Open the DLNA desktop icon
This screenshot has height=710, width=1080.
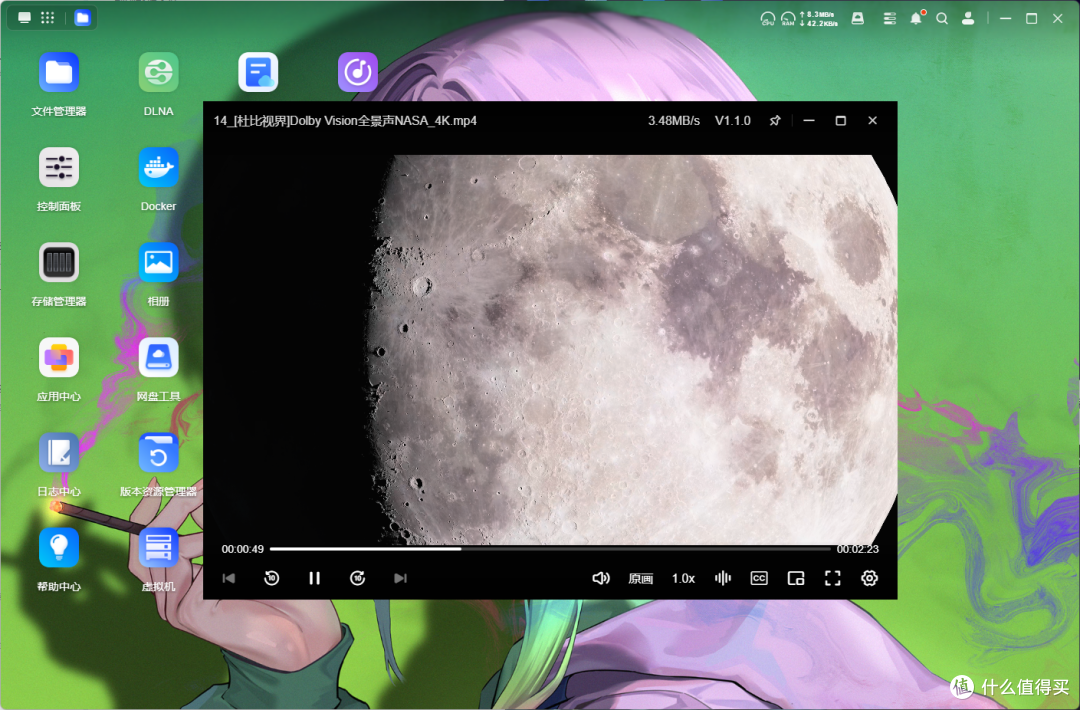(158, 72)
